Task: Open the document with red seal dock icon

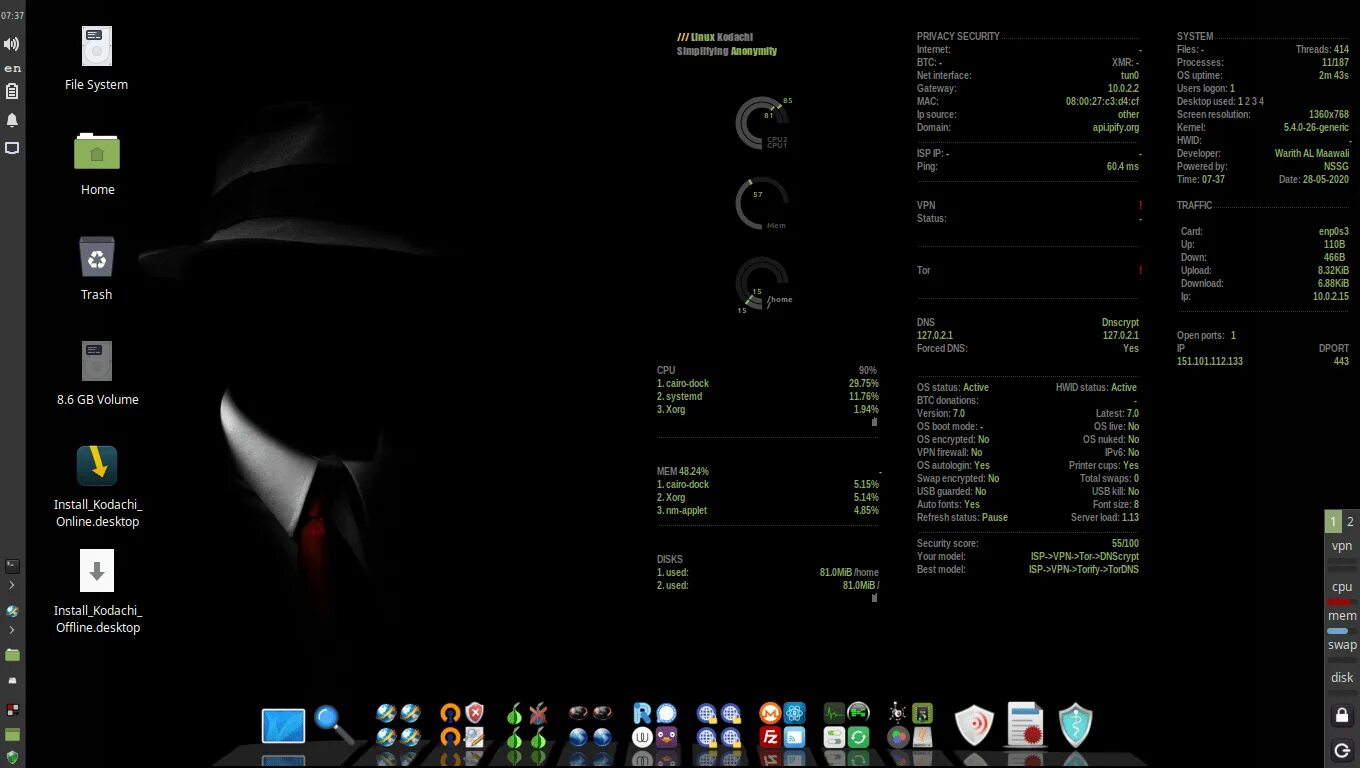Action: click(x=1026, y=725)
